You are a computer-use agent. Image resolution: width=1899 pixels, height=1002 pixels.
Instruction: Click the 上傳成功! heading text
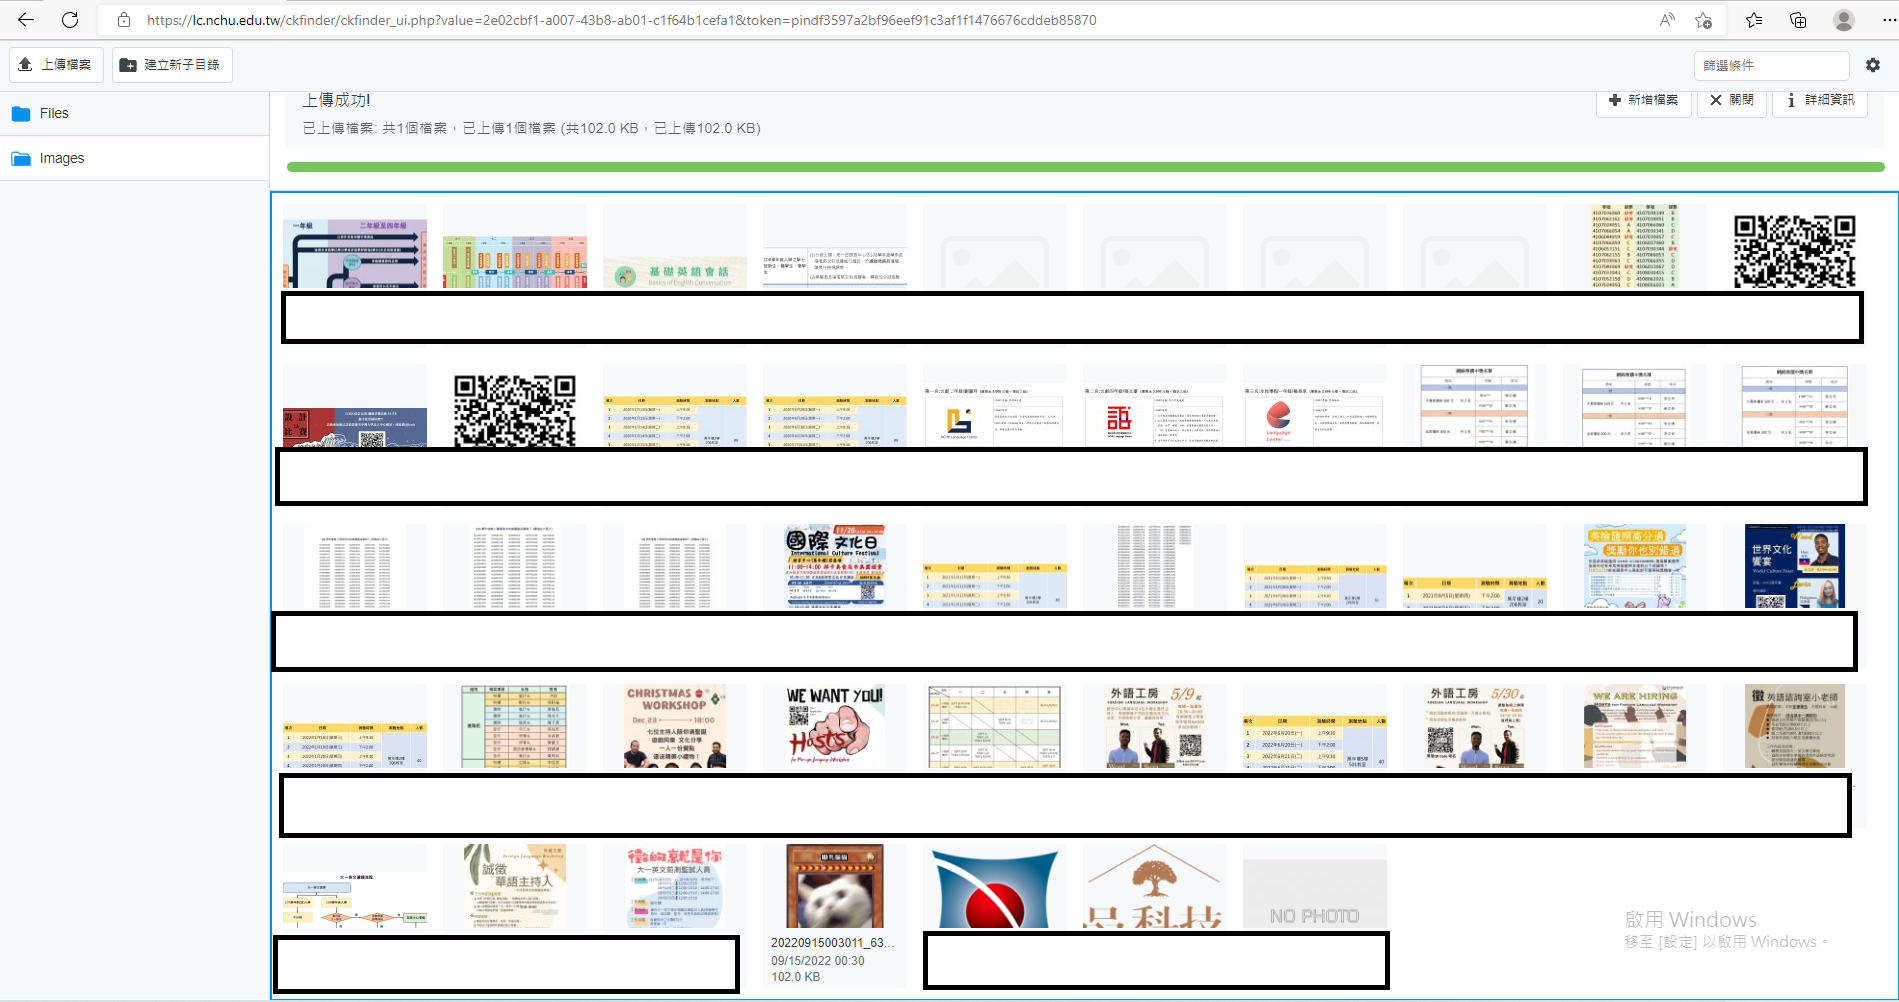tap(336, 100)
